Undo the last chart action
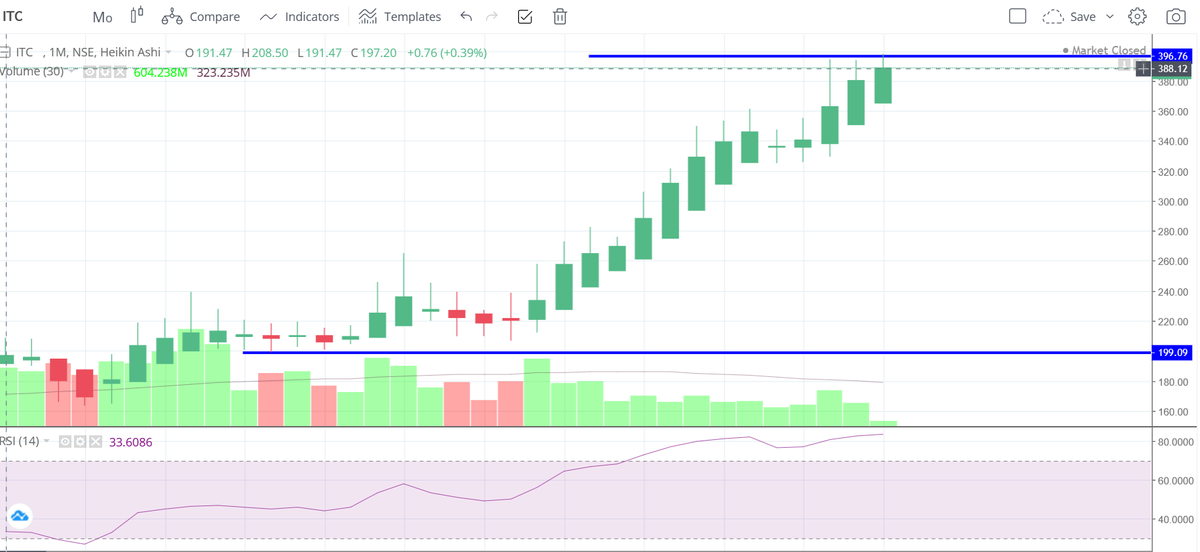This screenshot has height=552, width=1200. pyautogui.click(x=466, y=16)
